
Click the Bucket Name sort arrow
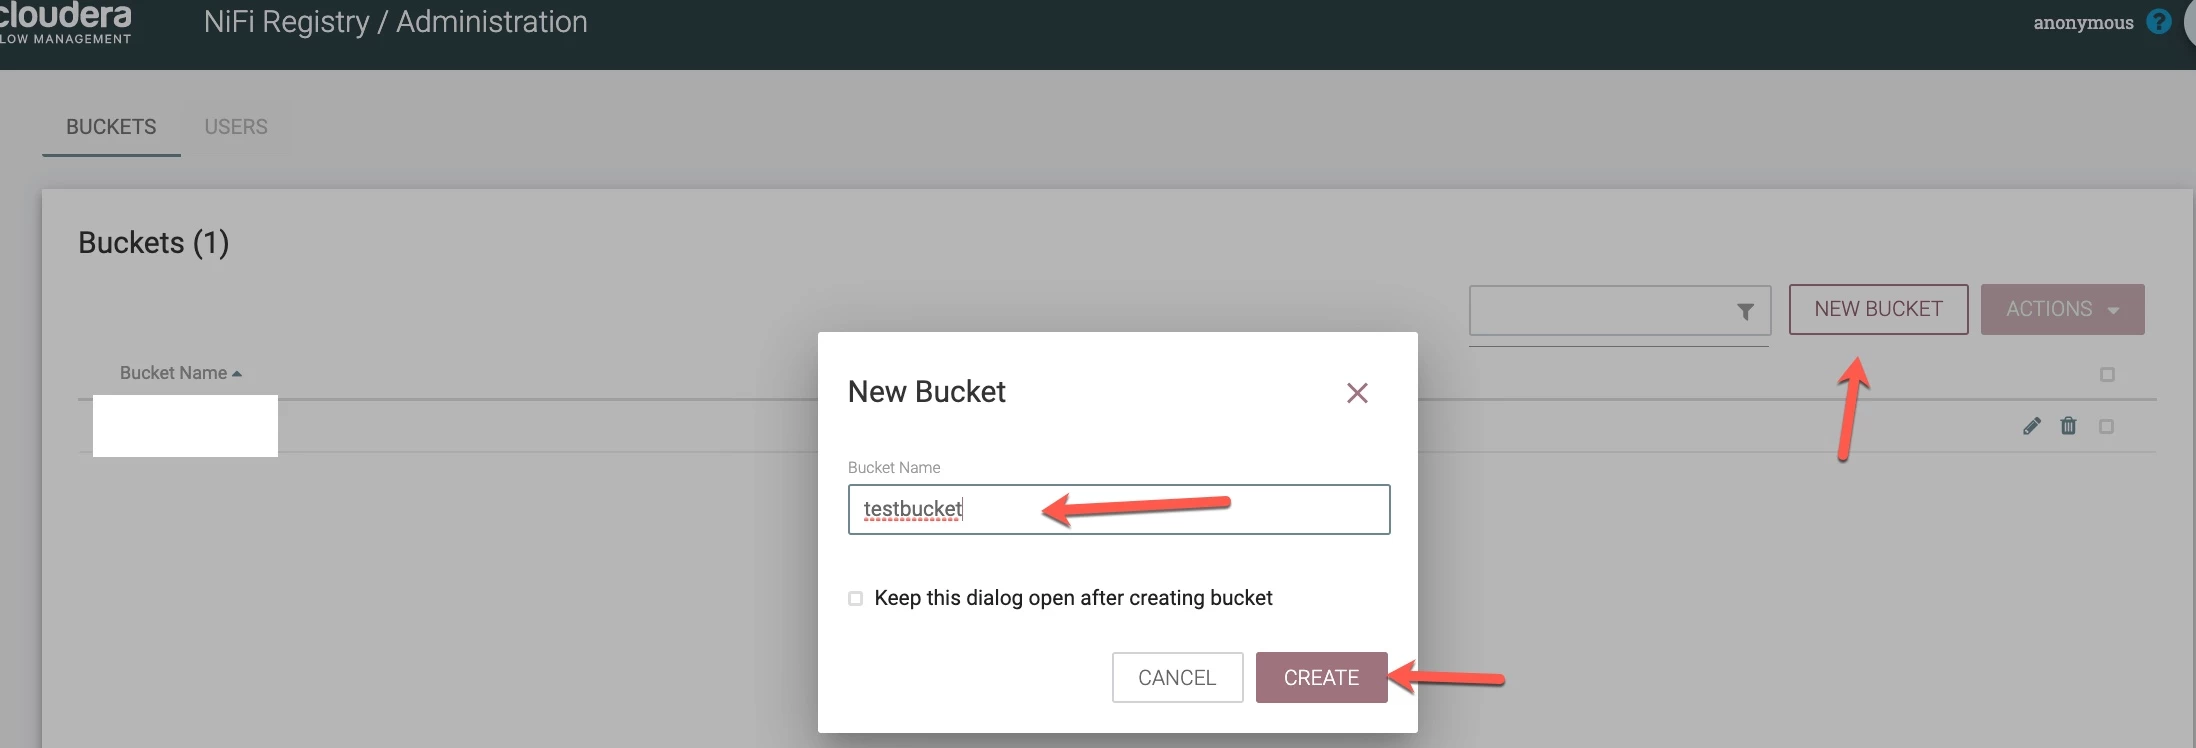(x=237, y=374)
